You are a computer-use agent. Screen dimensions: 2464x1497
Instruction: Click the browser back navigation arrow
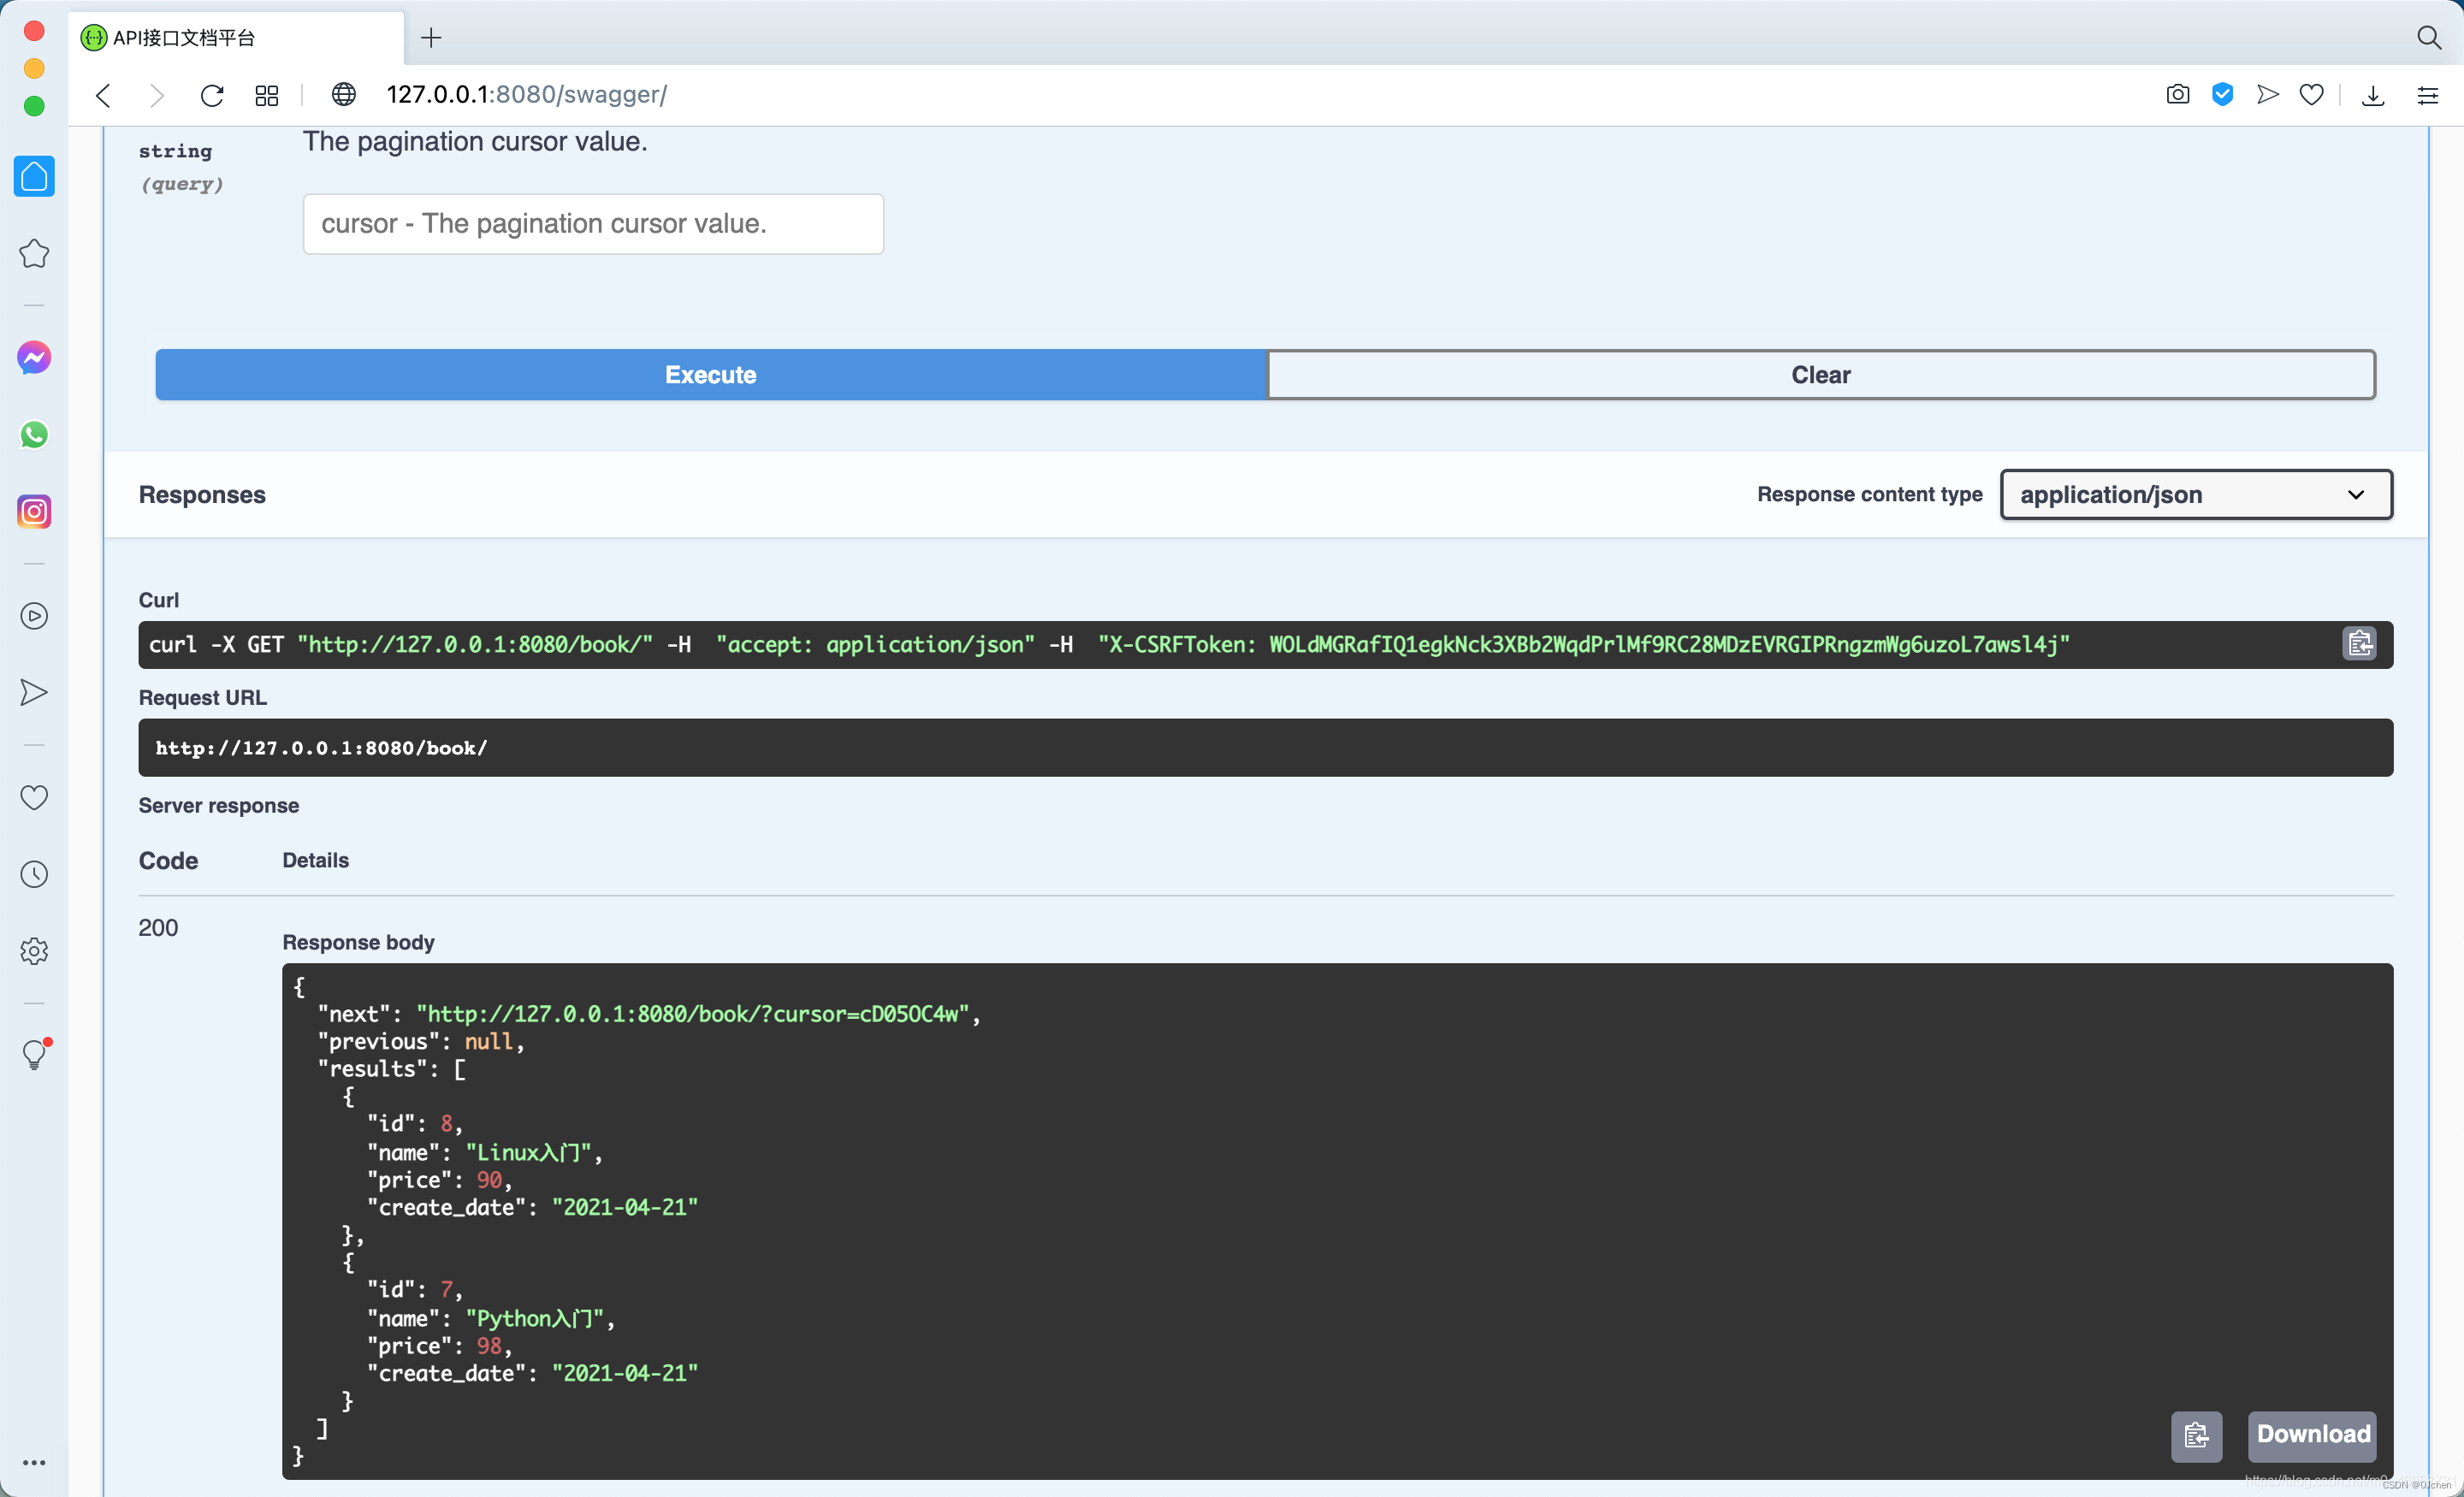[105, 95]
